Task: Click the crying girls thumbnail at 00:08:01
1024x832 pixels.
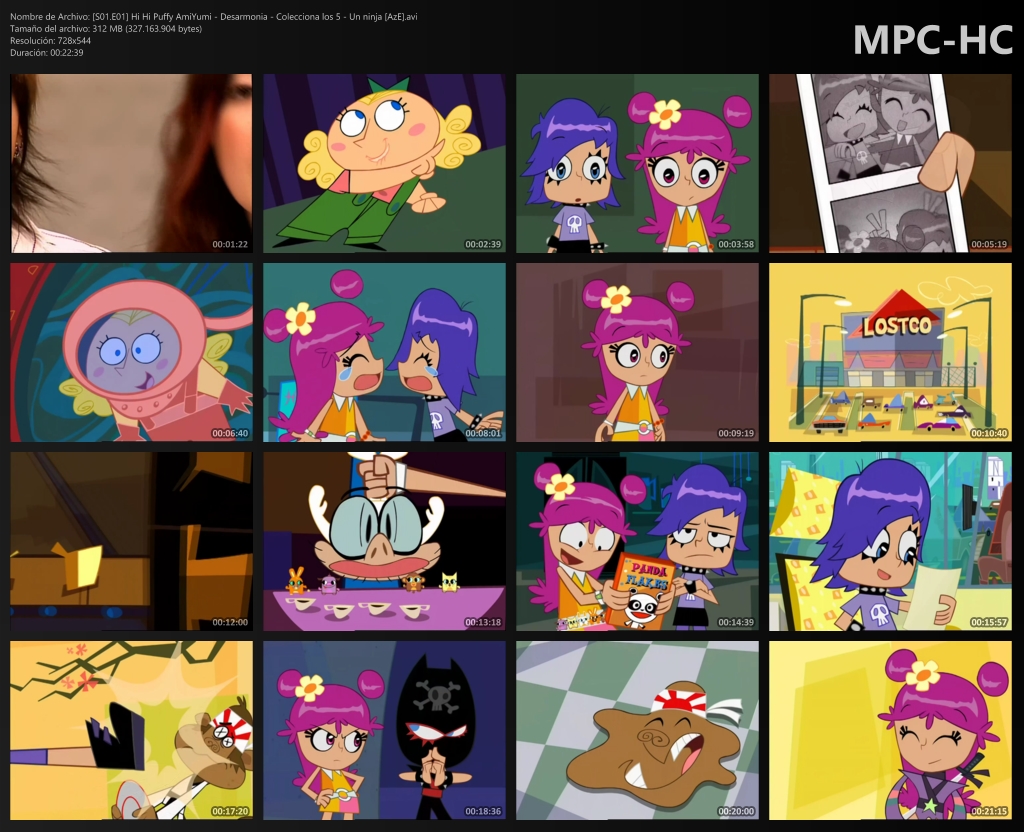Action: tap(384, 351)
